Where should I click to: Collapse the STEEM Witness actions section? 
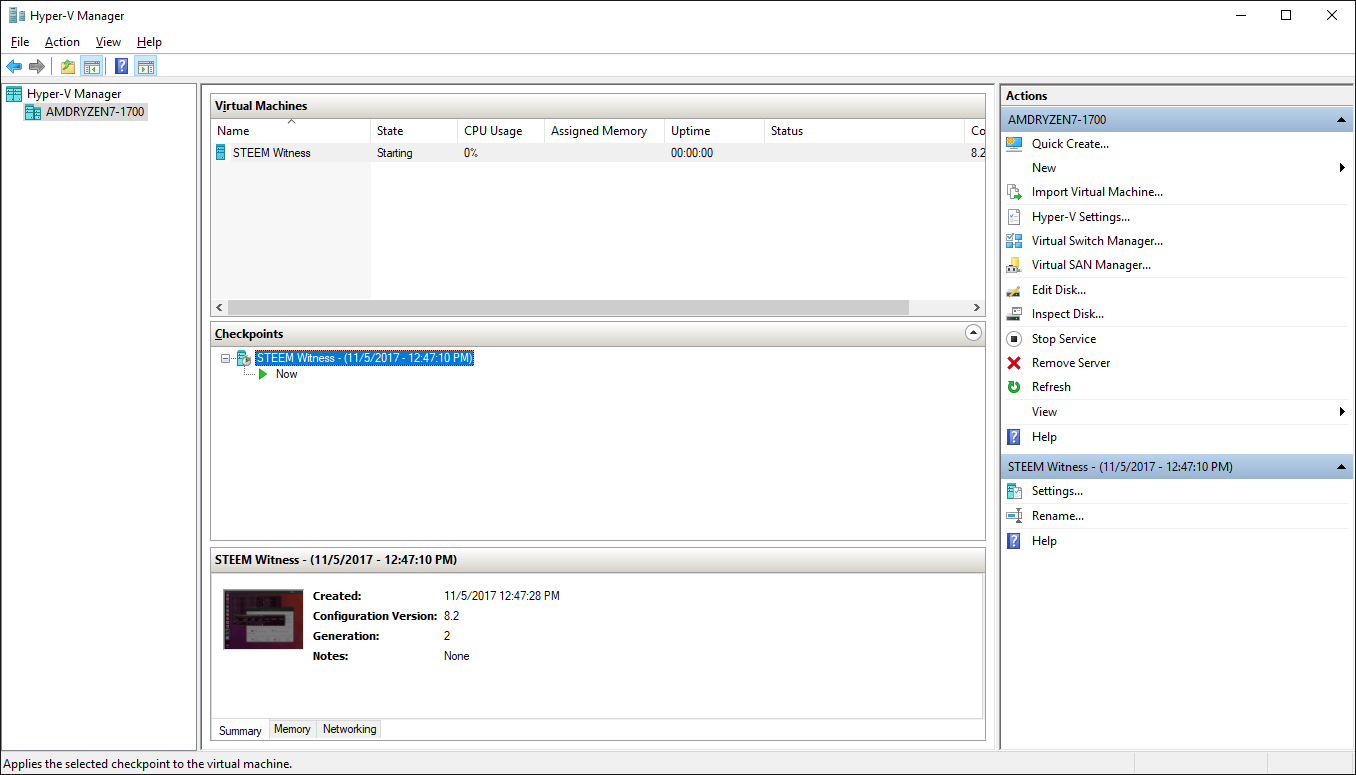tap(1342, 467)
